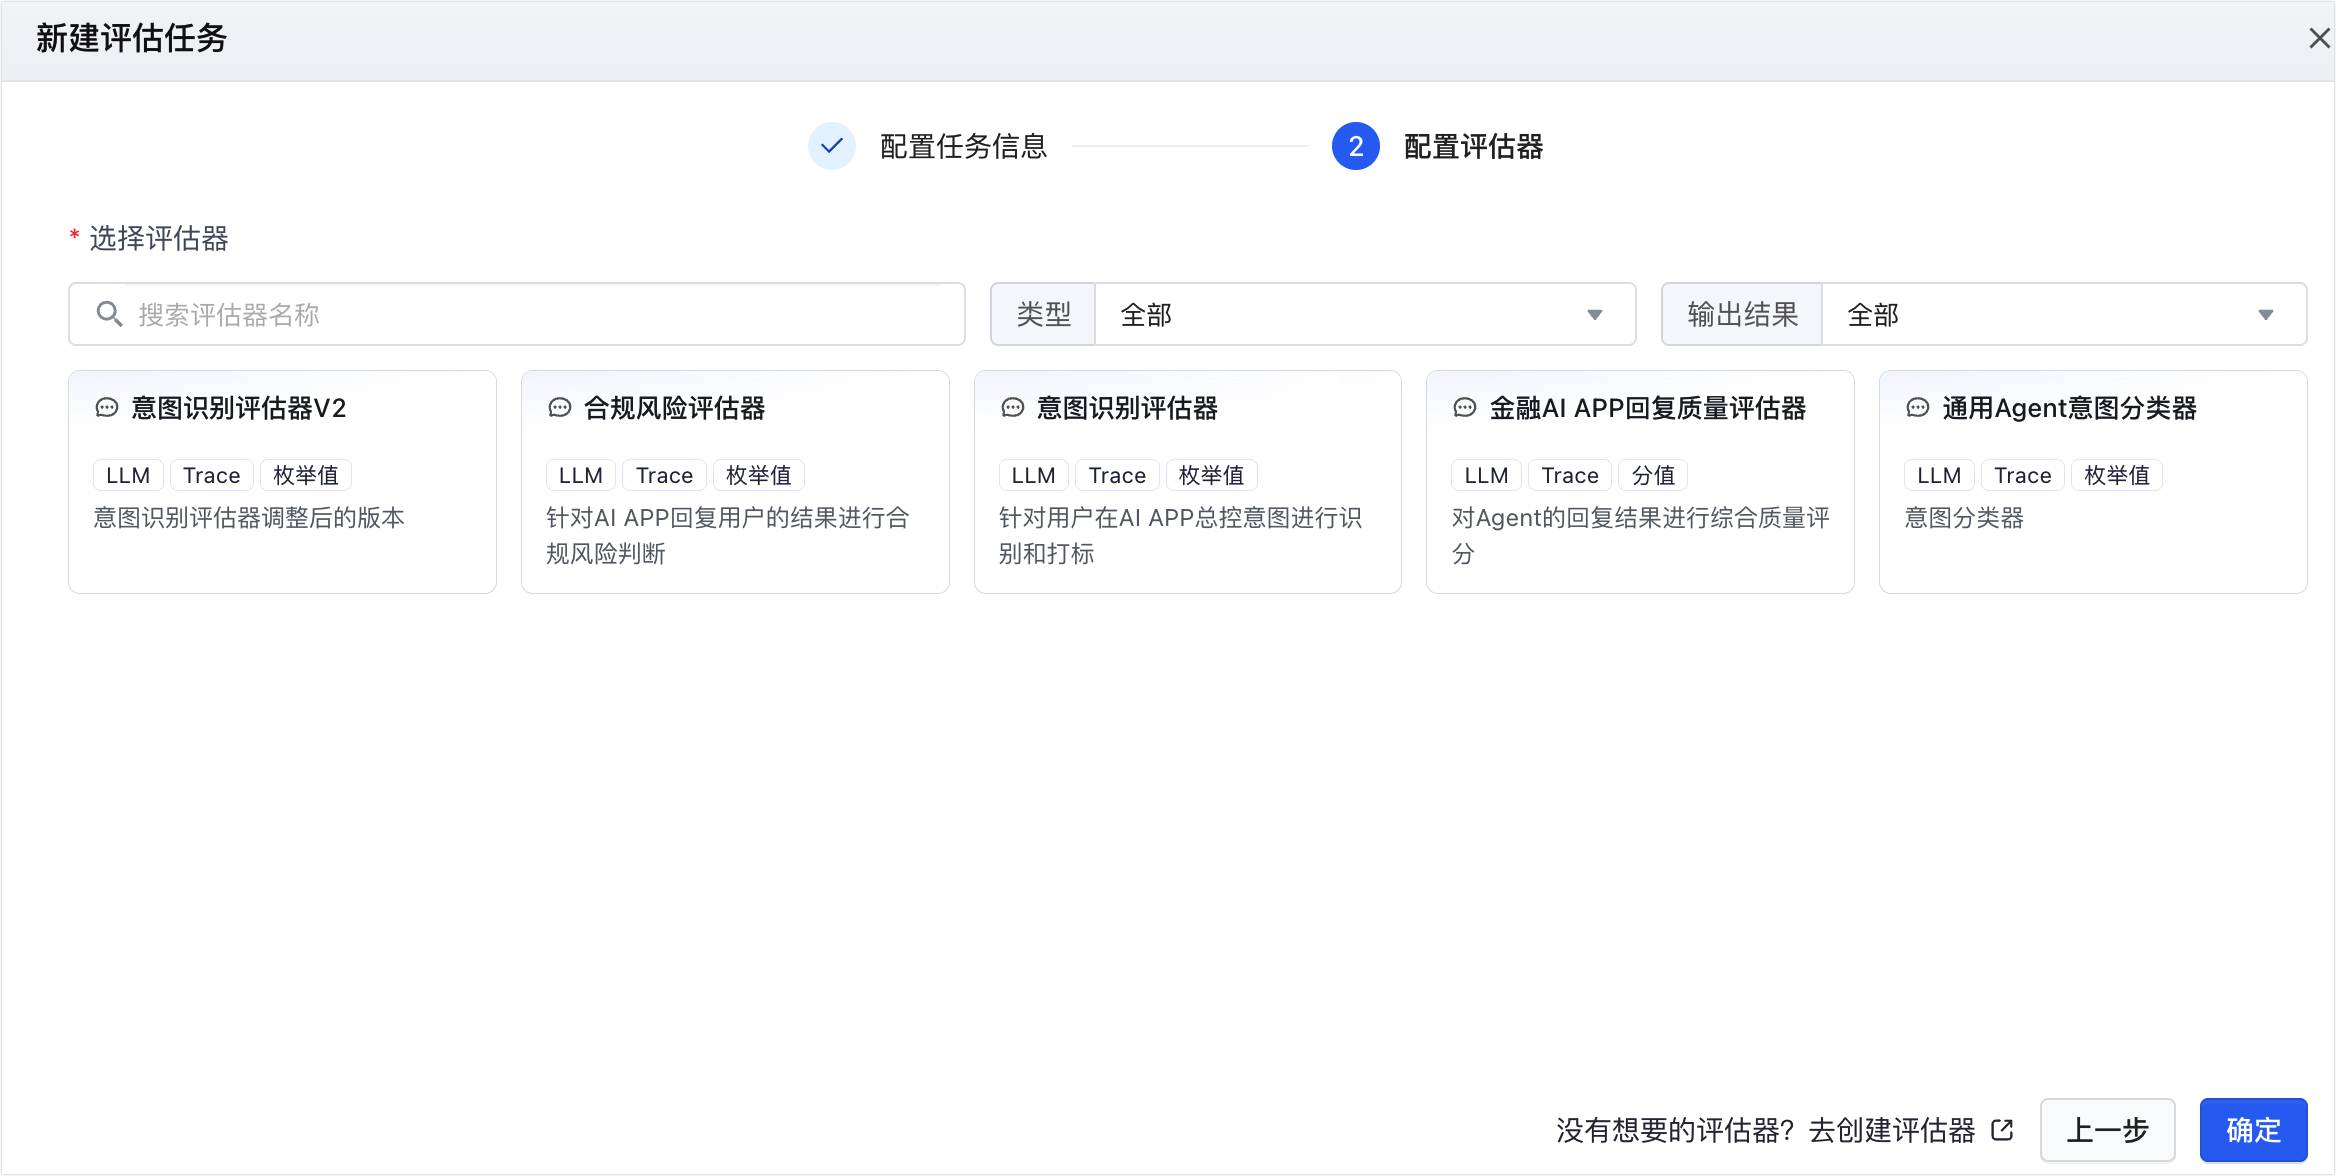Select the 配置评估器 step label
This screenshot has height=1176, width=2336.
1473,146
